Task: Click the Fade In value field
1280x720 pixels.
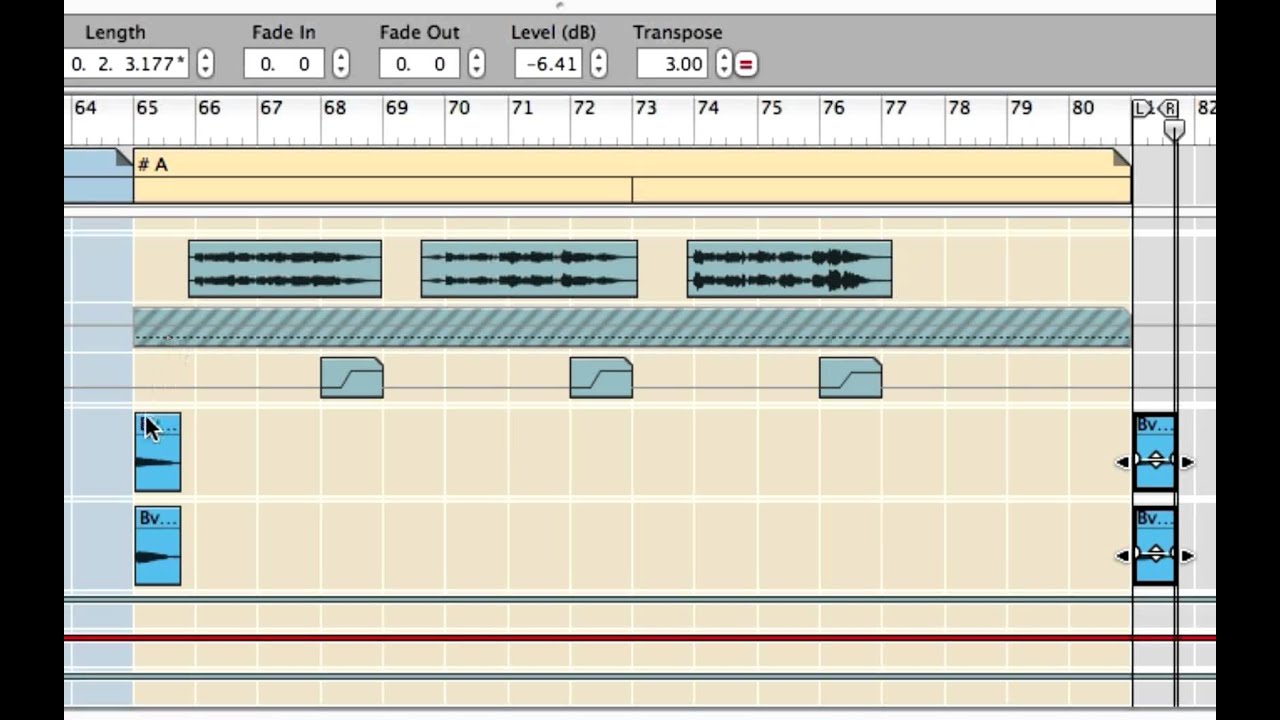Action: [x=285, y=64]
